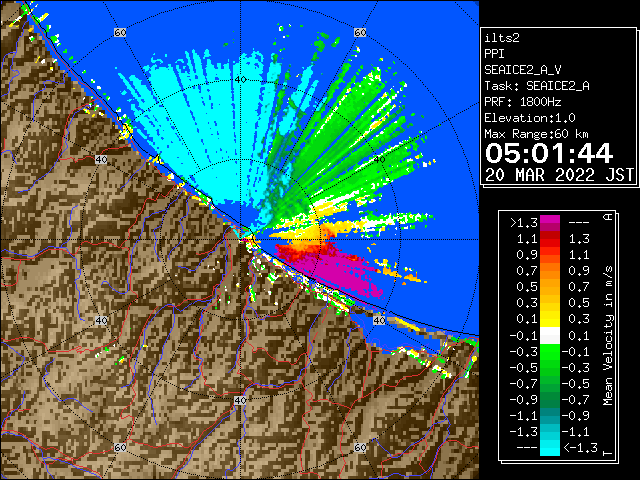This screenshot has height=480, width=640.
Task: Click the radar site name ilts2
Action: pos(502,38)
